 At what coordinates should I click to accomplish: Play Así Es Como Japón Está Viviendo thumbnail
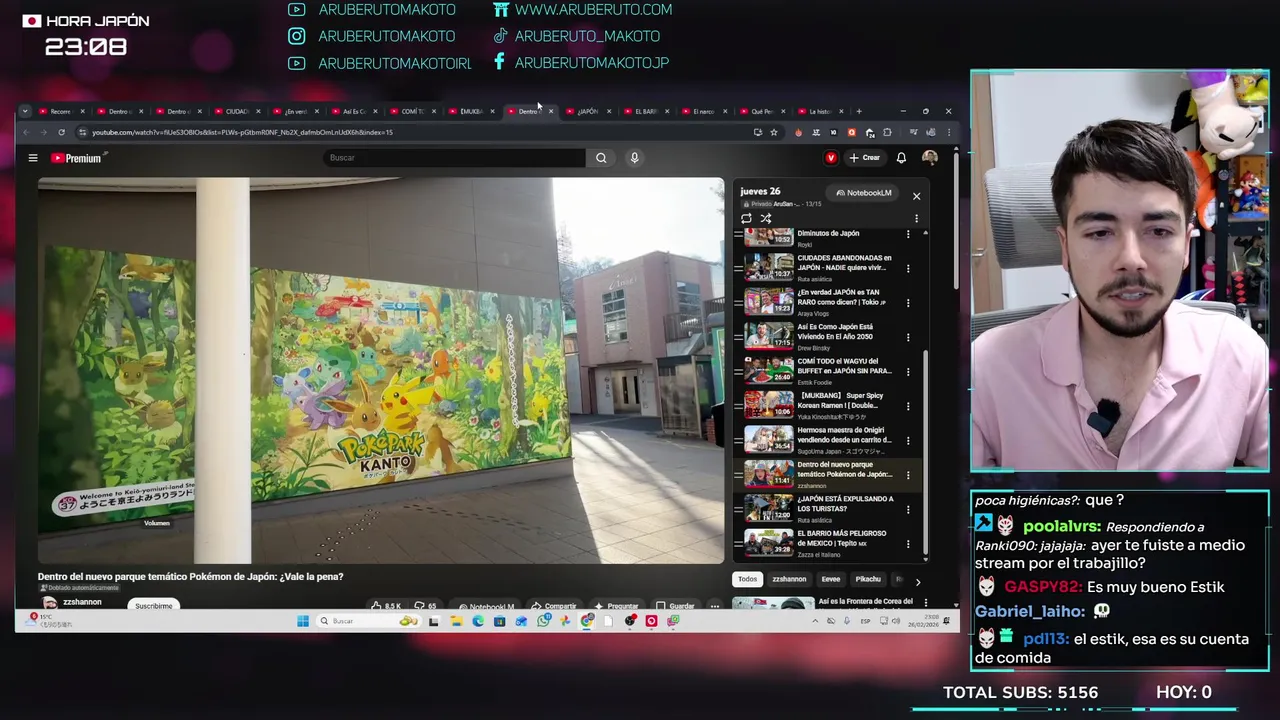pos(769,336)
